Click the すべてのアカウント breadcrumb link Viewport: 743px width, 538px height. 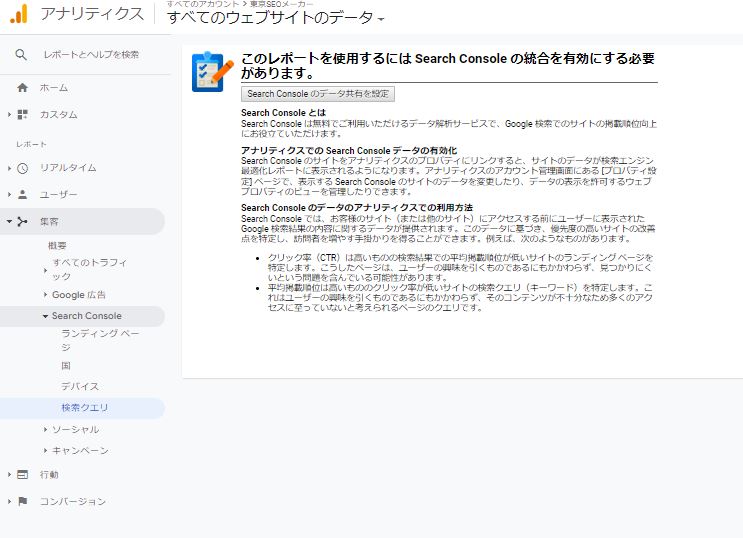[202, 4]
